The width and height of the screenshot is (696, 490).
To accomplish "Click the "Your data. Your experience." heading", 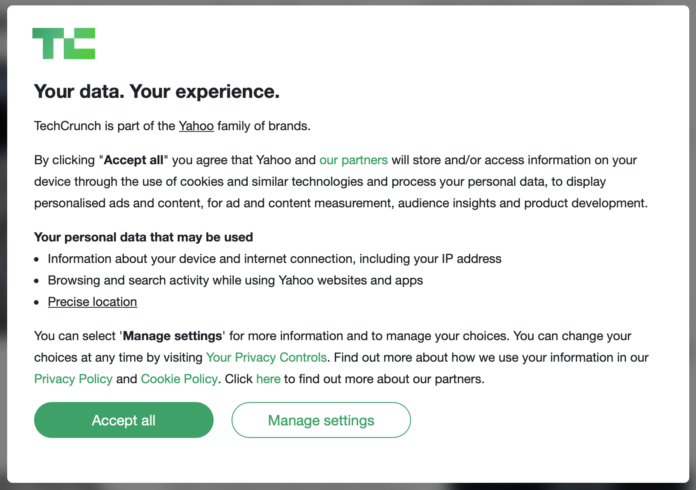I will [x=157, y=92].
